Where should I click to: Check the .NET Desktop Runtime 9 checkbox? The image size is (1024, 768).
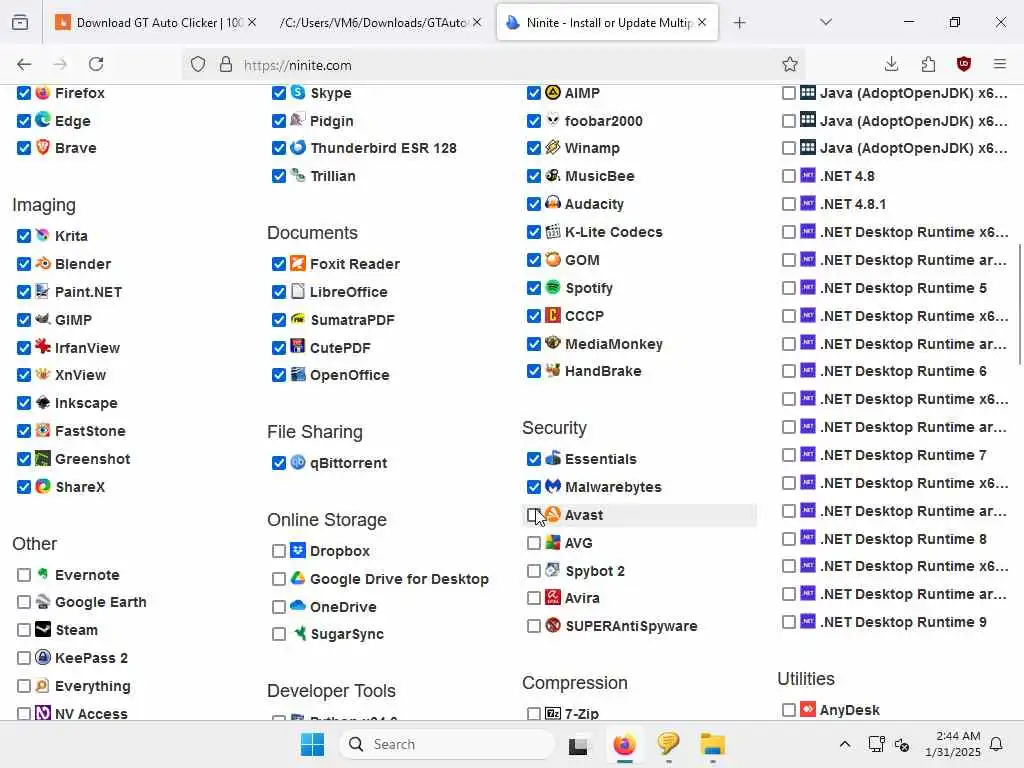pos(789,622)
